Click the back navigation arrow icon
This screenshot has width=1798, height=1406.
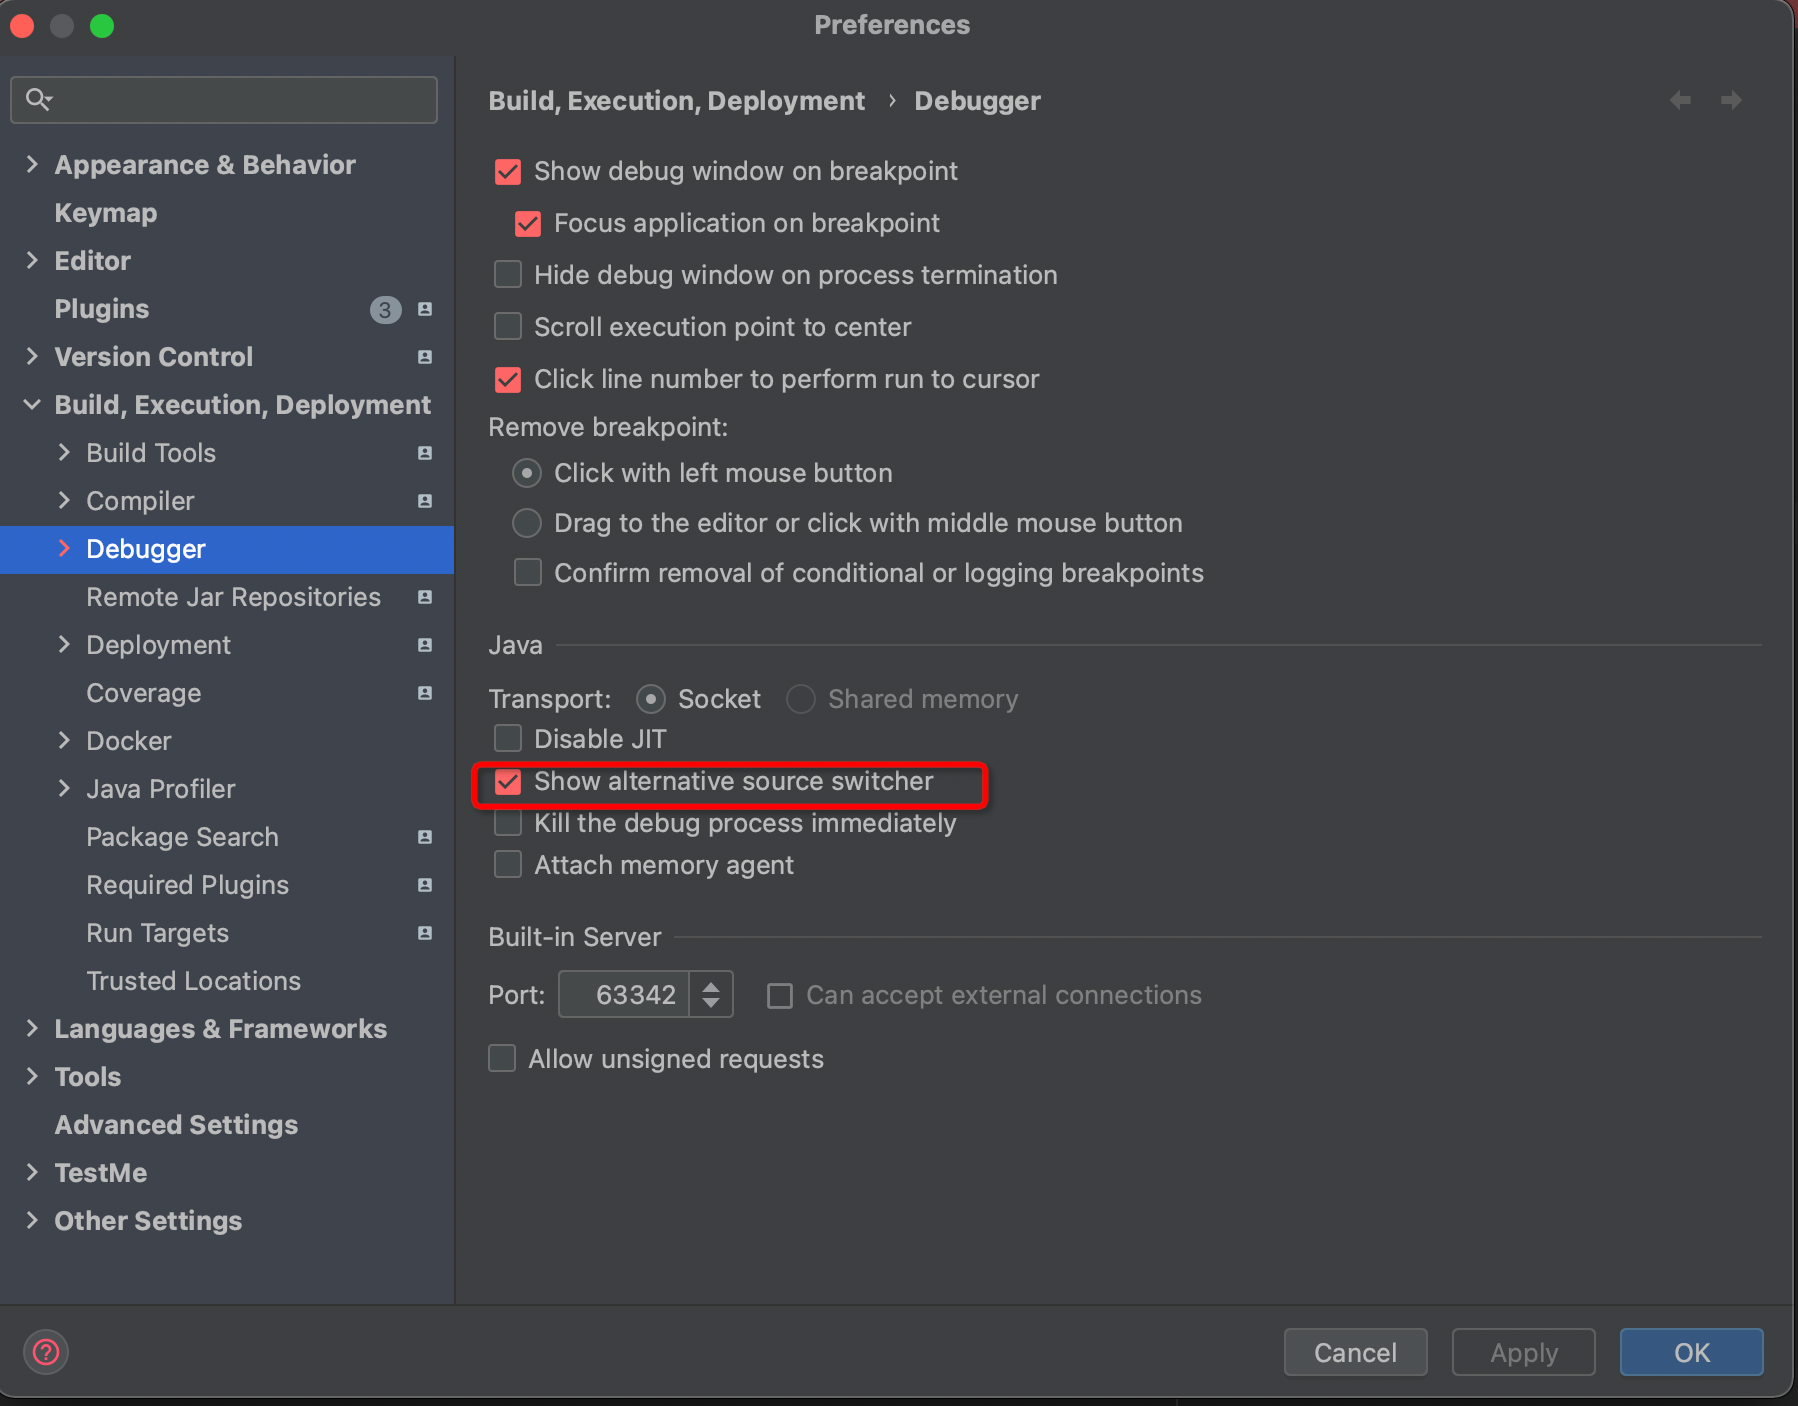click(x=1680, y=100)
